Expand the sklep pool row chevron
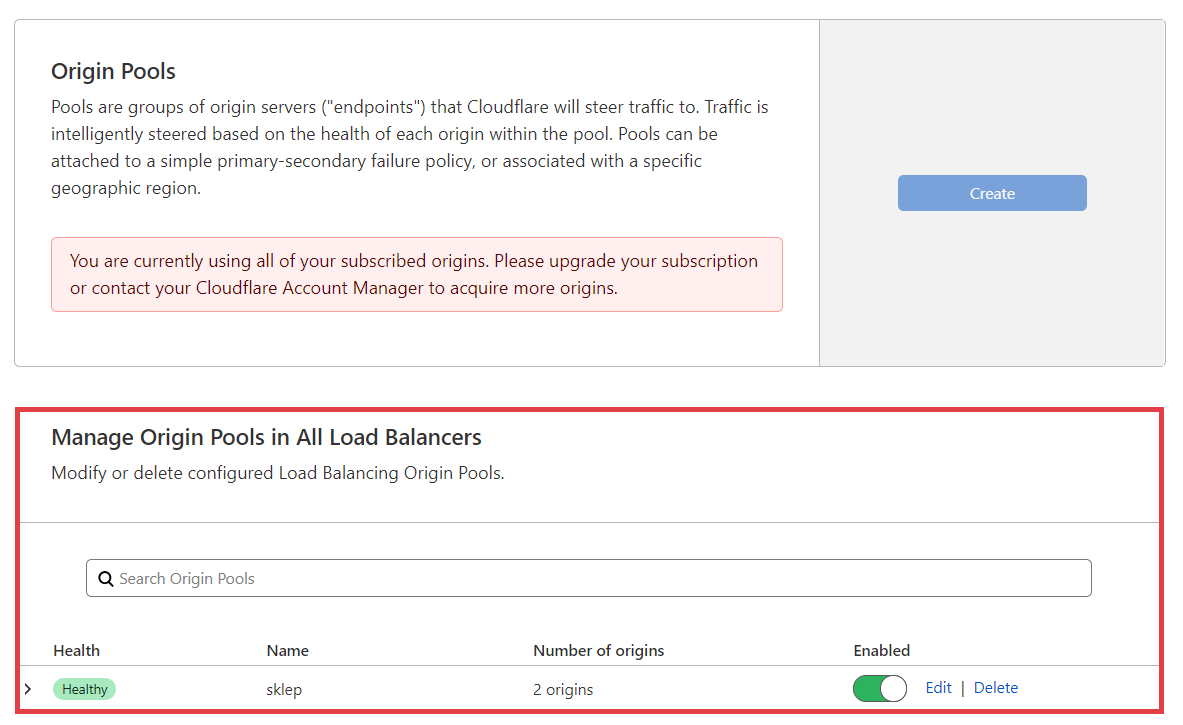Image resolution: width=1183 pixels, height=725 pixels. point(28,688)
